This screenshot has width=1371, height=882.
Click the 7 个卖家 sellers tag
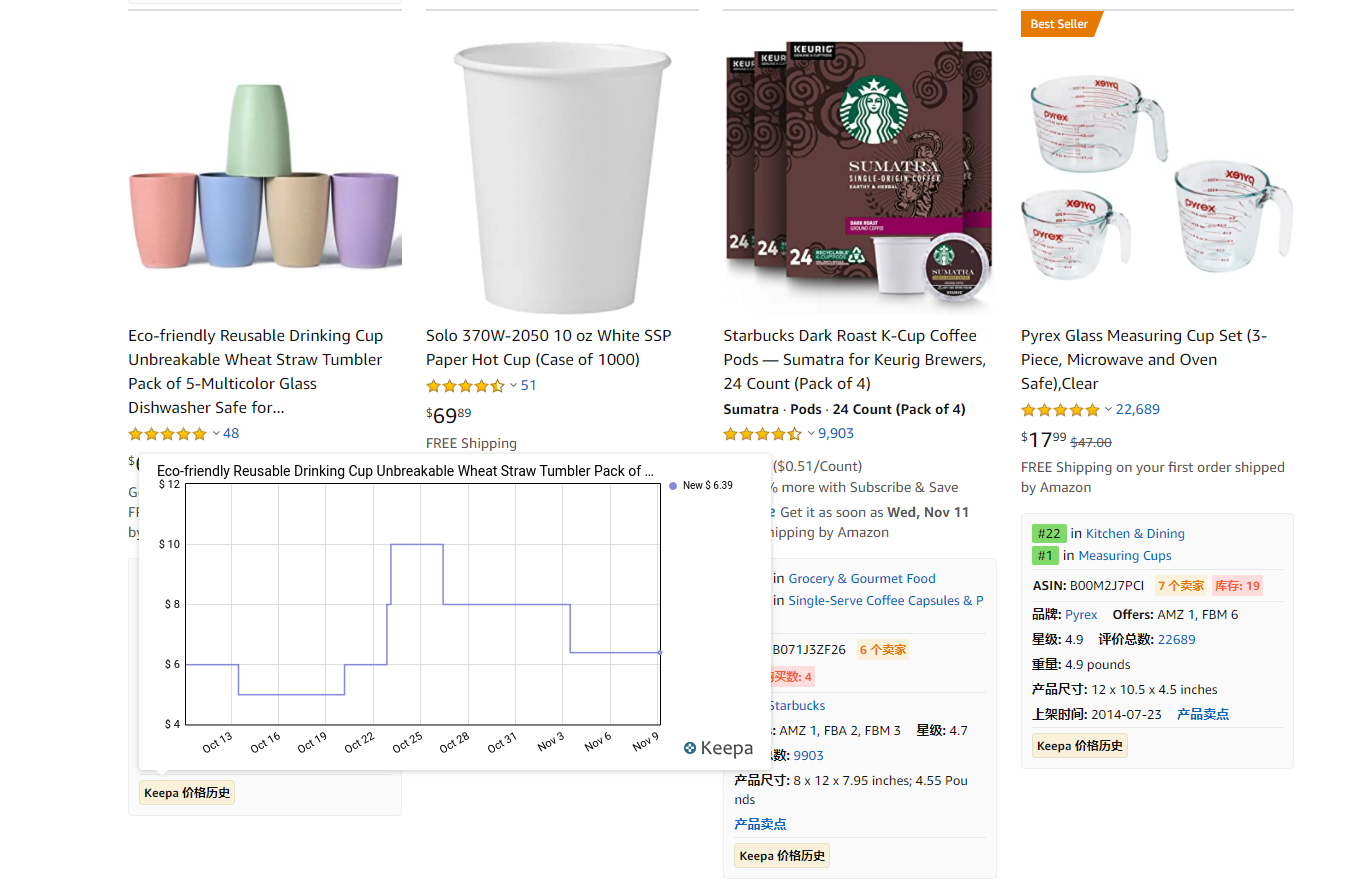(1181, 586)
